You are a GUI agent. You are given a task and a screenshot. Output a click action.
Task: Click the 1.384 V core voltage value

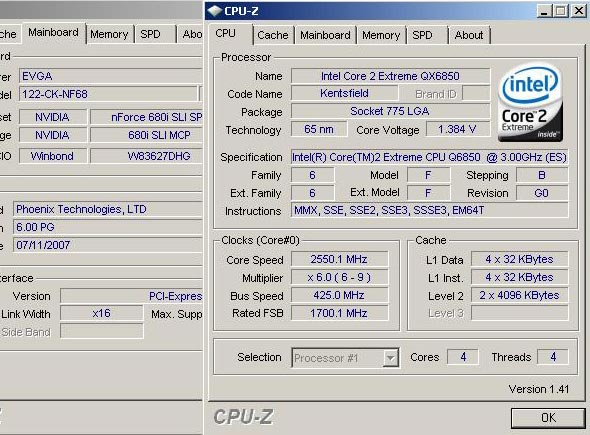tap(458, 129)
